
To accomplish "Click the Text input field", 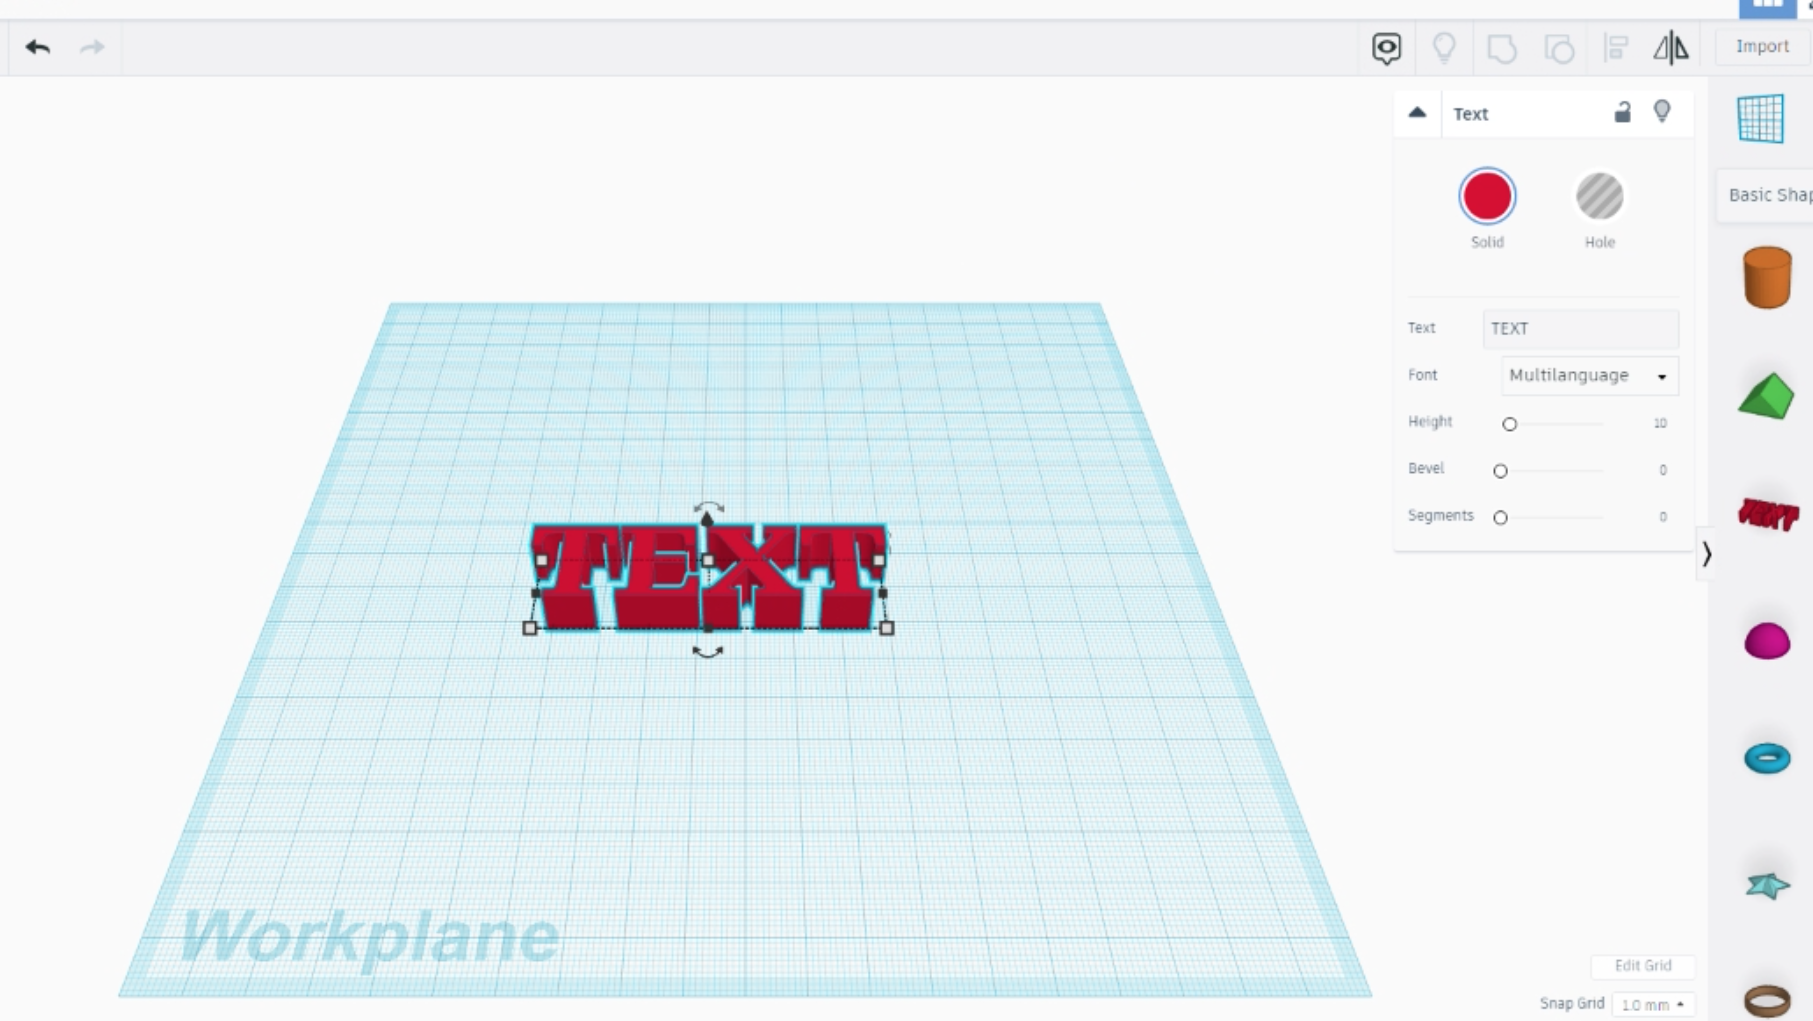I will 1580,328.
